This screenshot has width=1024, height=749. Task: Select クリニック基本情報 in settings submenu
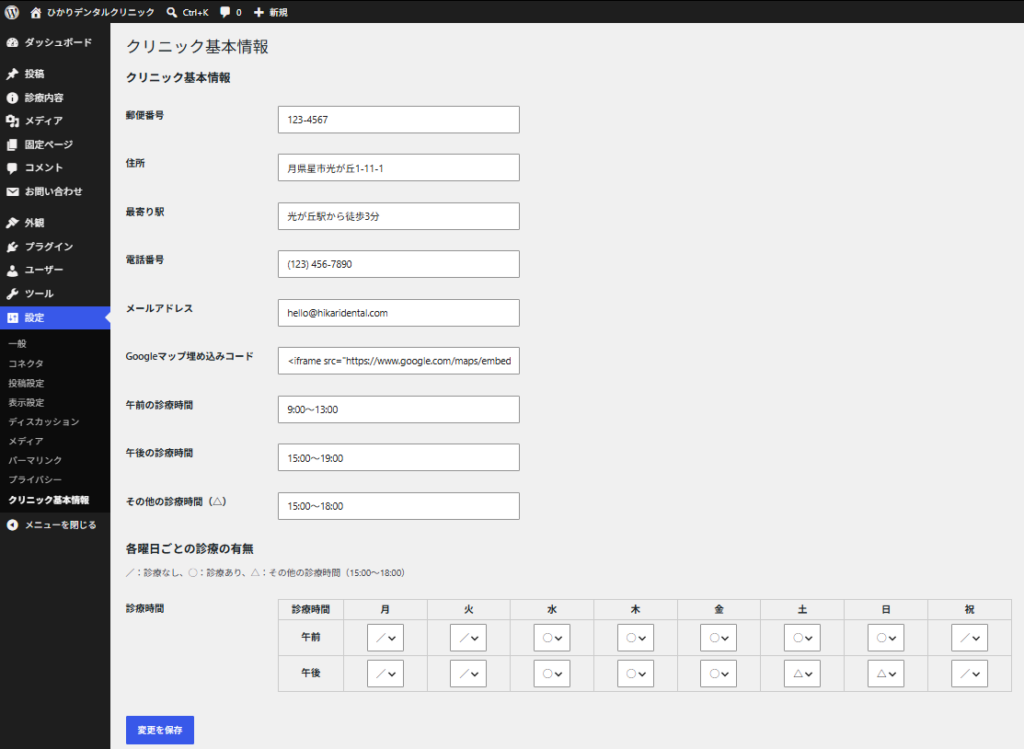pos(48,500)
